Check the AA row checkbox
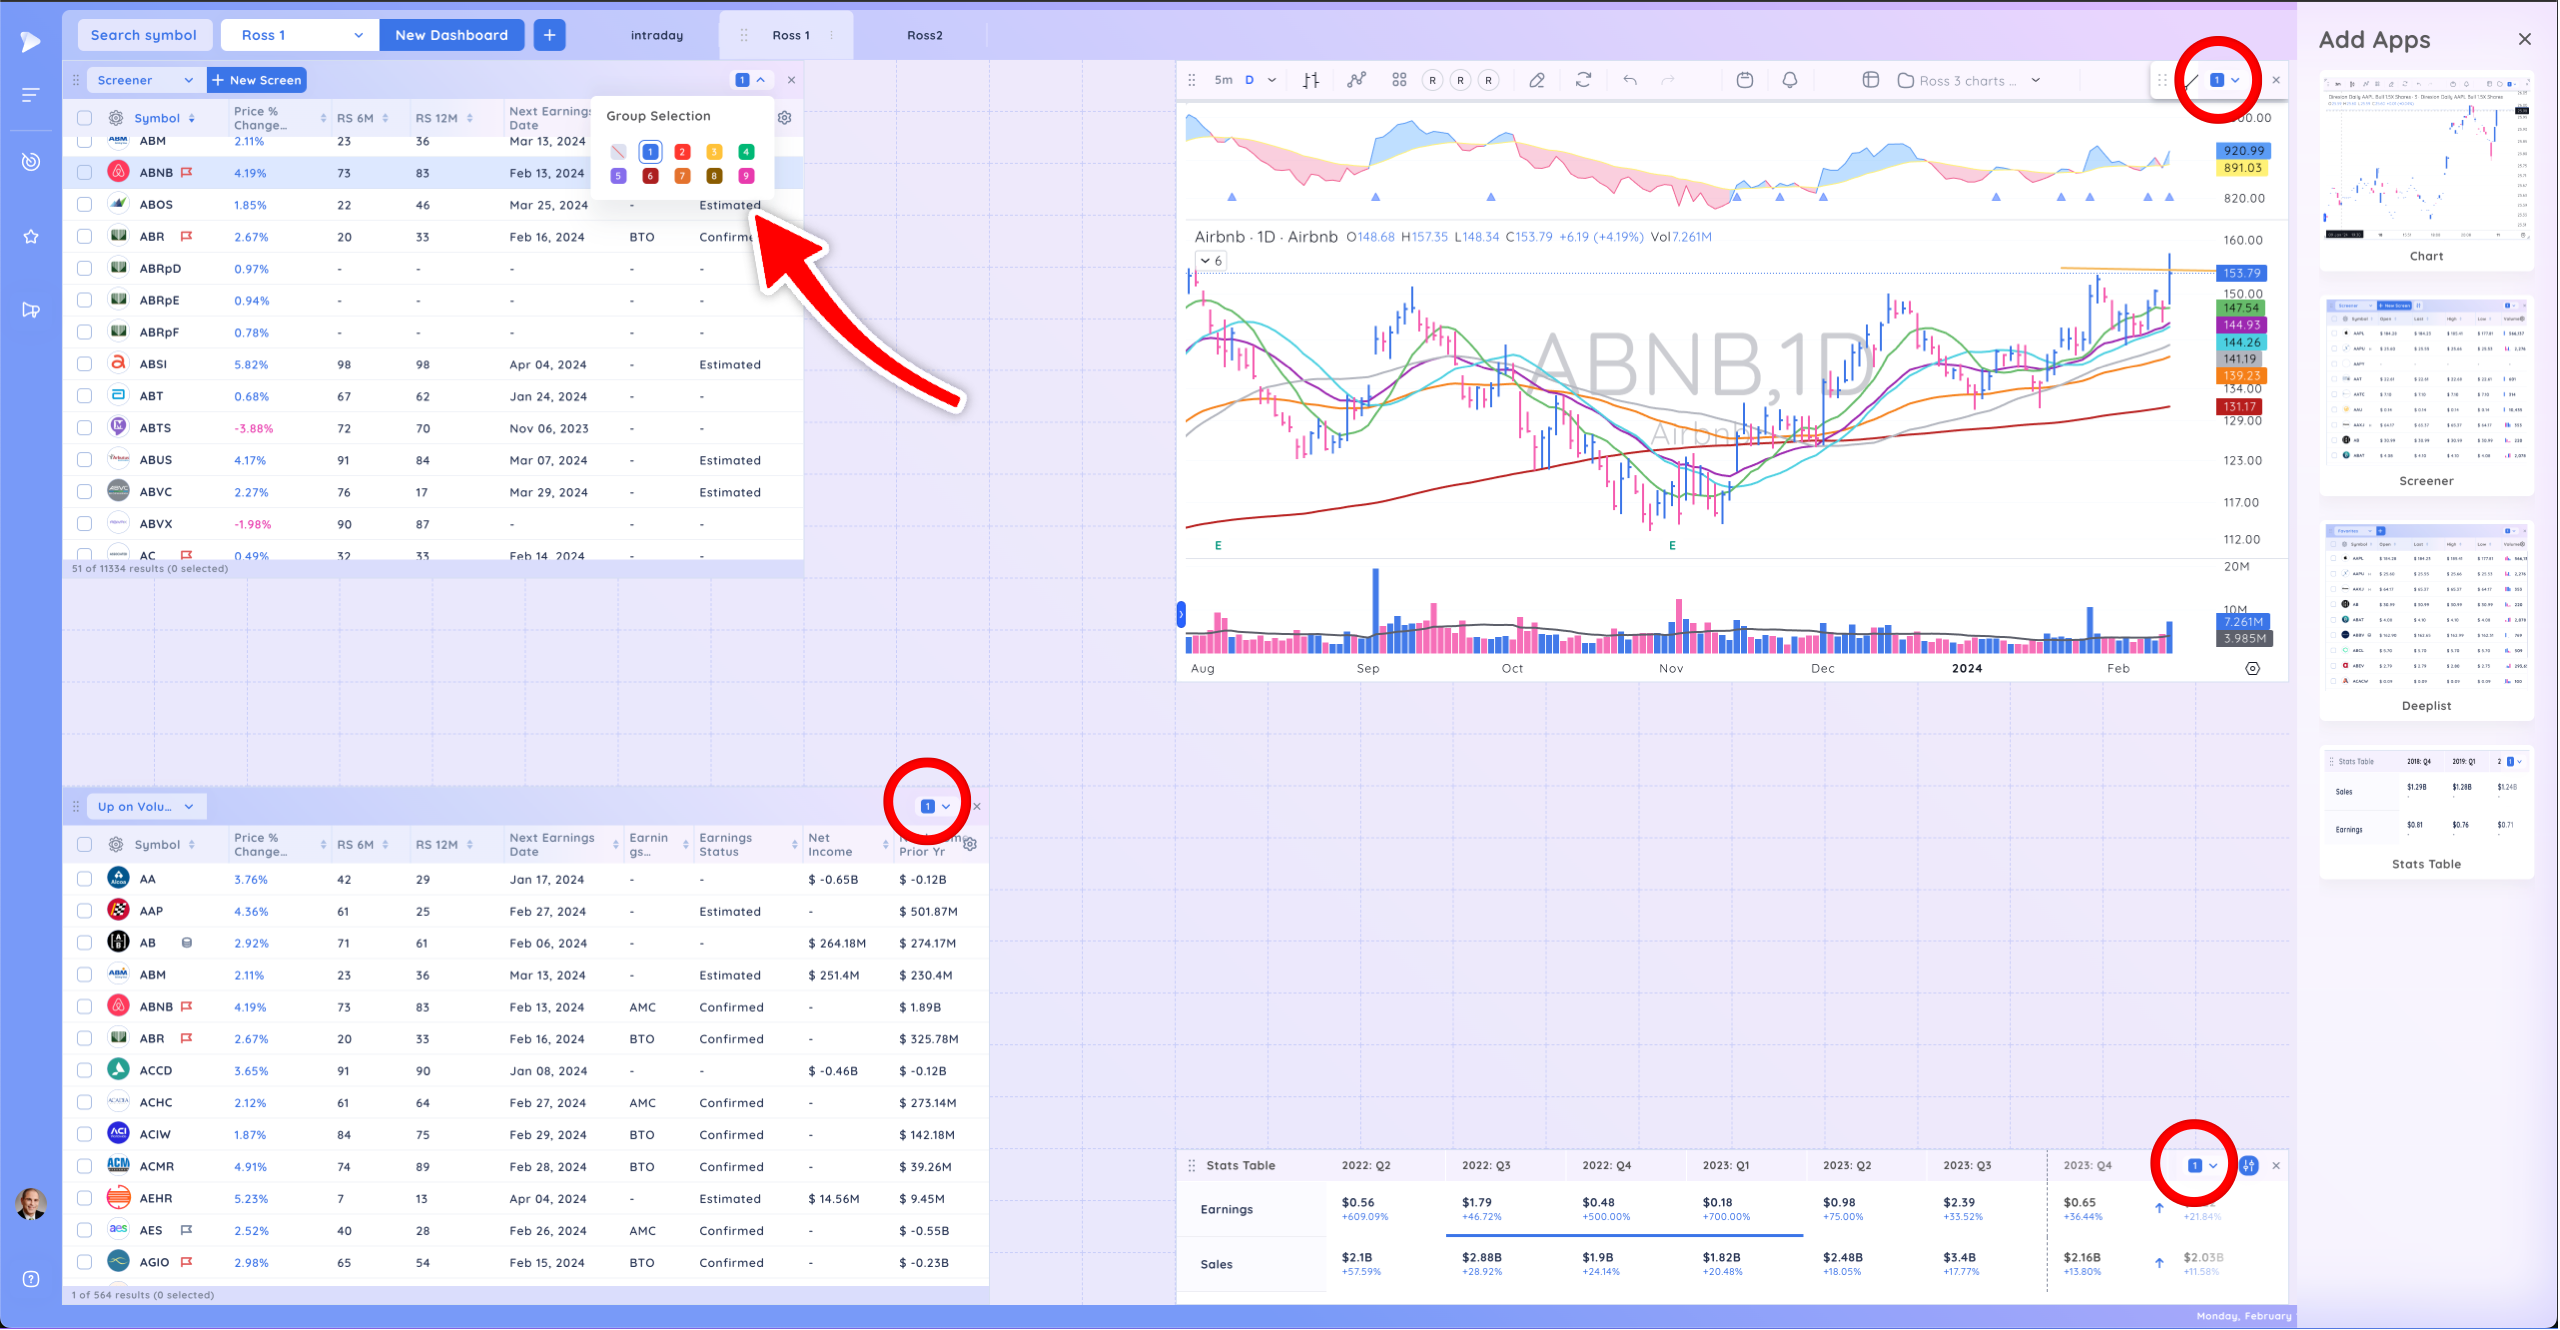 [x=85, y=879]
